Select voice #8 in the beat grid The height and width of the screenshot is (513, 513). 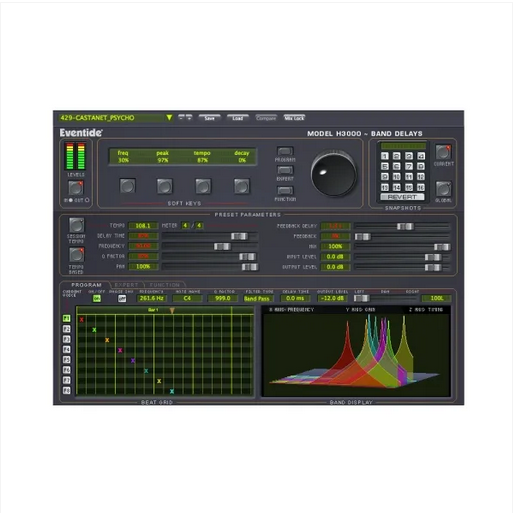[67, 390]
